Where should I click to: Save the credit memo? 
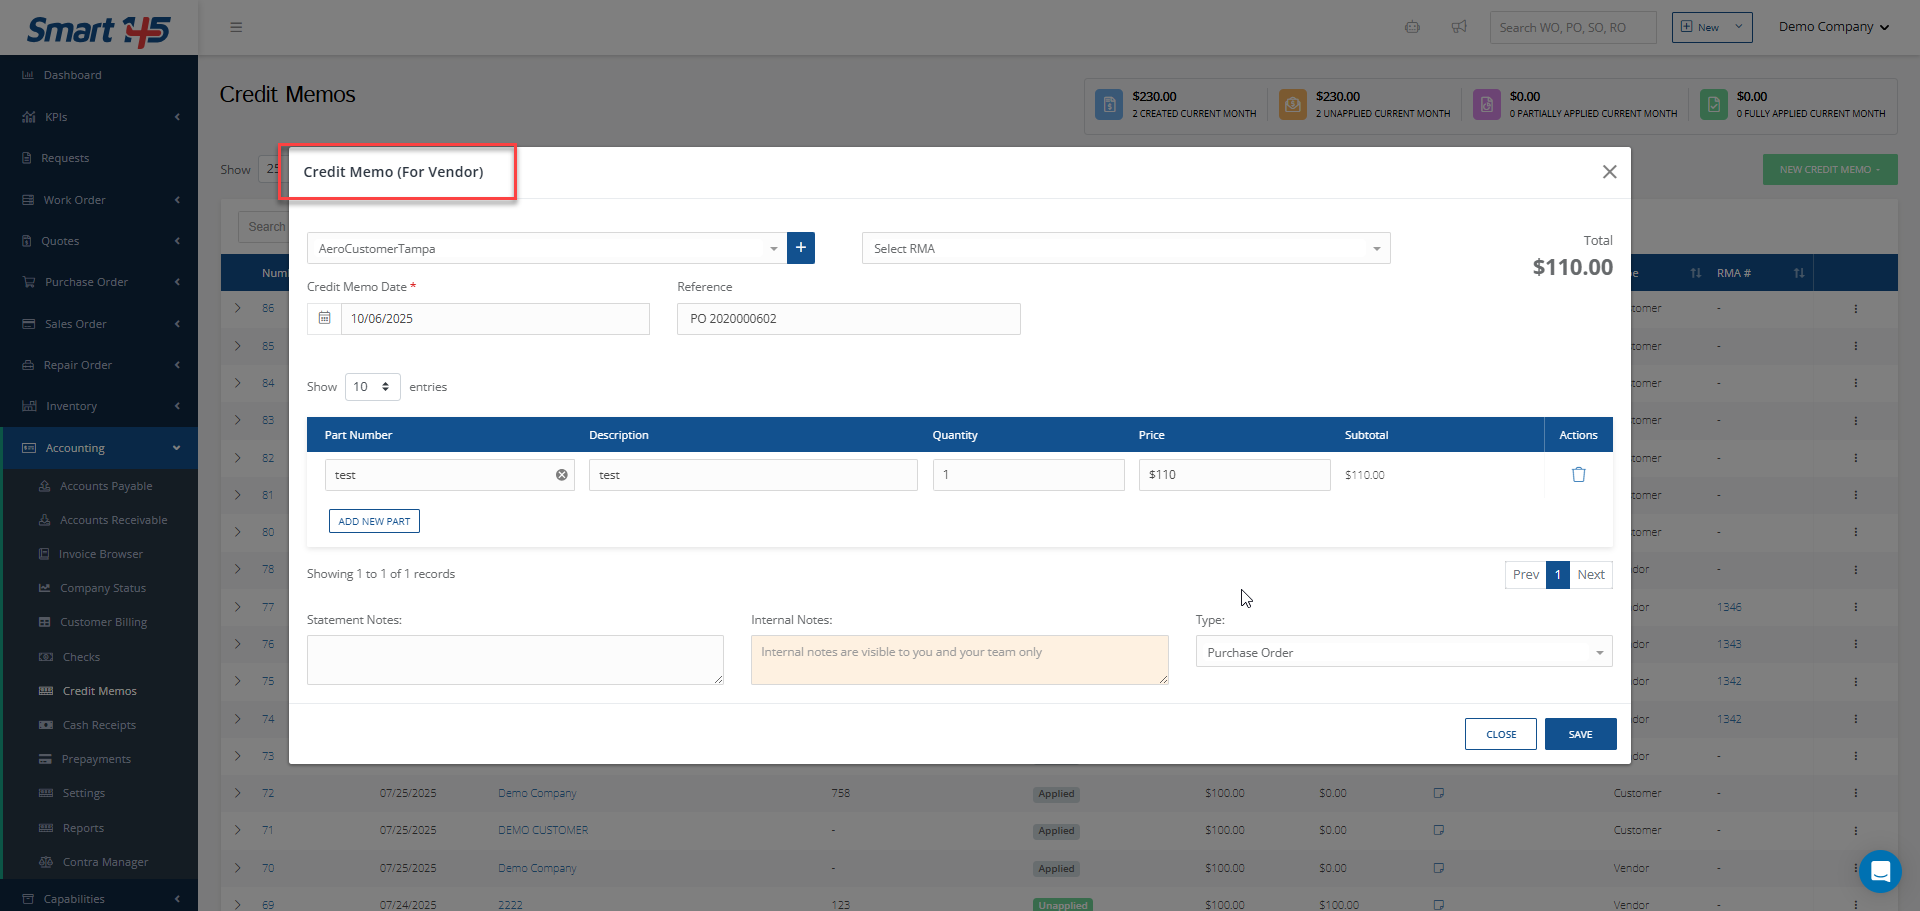pyautogui.click(x=1580, y=734)
